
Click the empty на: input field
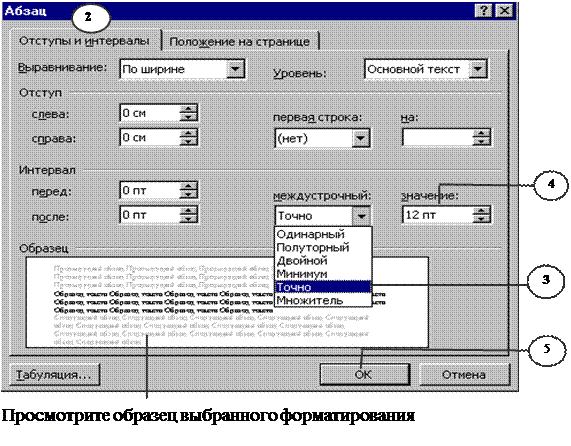438,138
